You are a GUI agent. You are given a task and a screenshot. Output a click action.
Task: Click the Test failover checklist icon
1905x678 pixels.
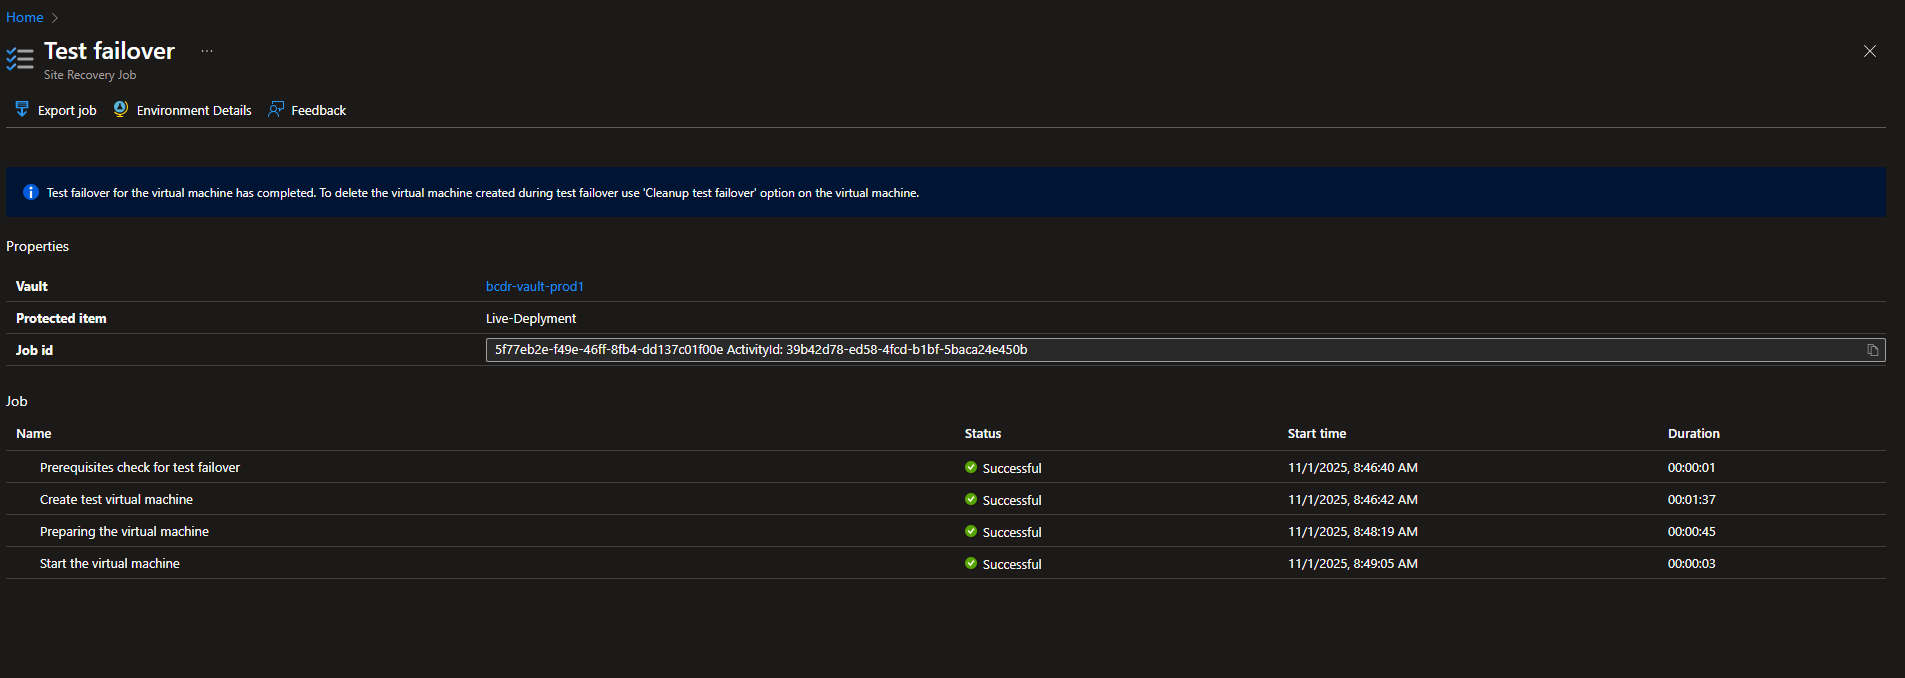[x=20, y=59]
